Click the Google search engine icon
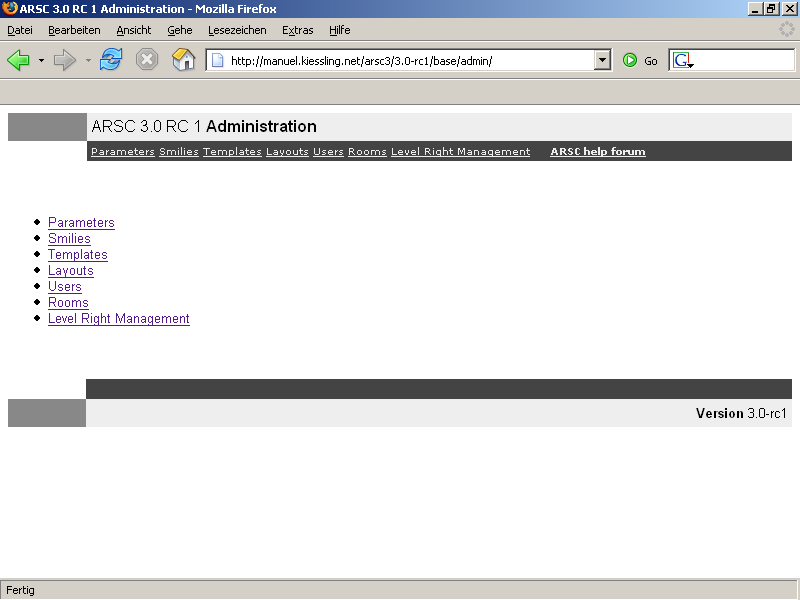Image resolution: width=800 pixels, height=600 pixels. pyautogui.click(x=683, y=61)
